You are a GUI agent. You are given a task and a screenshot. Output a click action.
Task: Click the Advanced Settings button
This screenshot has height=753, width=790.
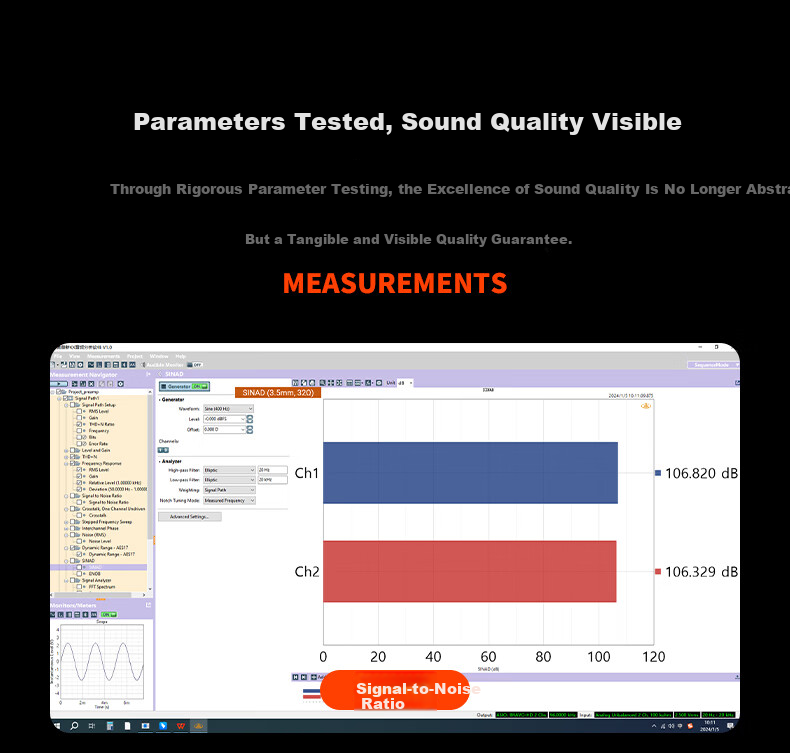189,517
